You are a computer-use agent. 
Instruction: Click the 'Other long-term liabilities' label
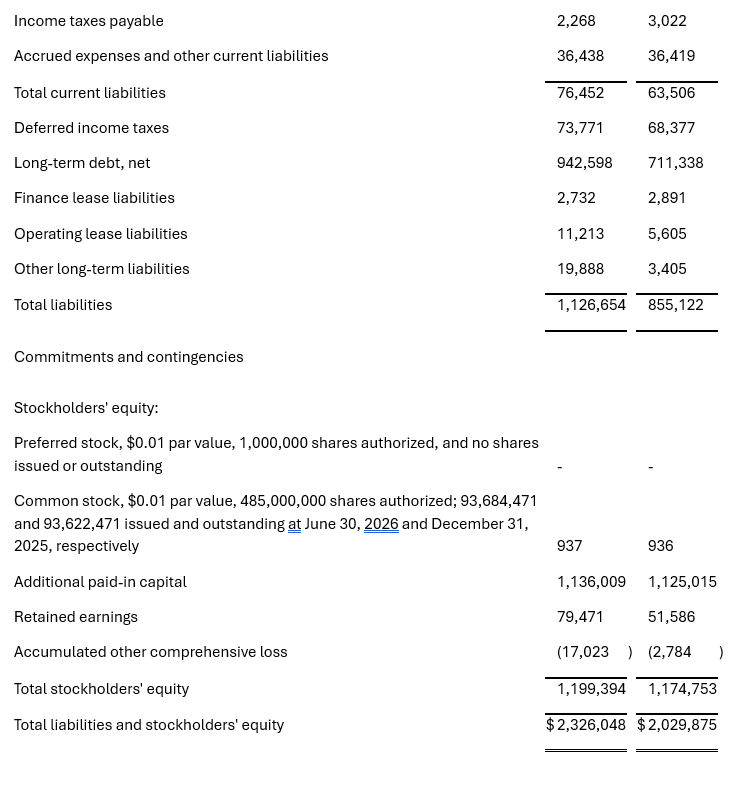(x=102, y=269)
